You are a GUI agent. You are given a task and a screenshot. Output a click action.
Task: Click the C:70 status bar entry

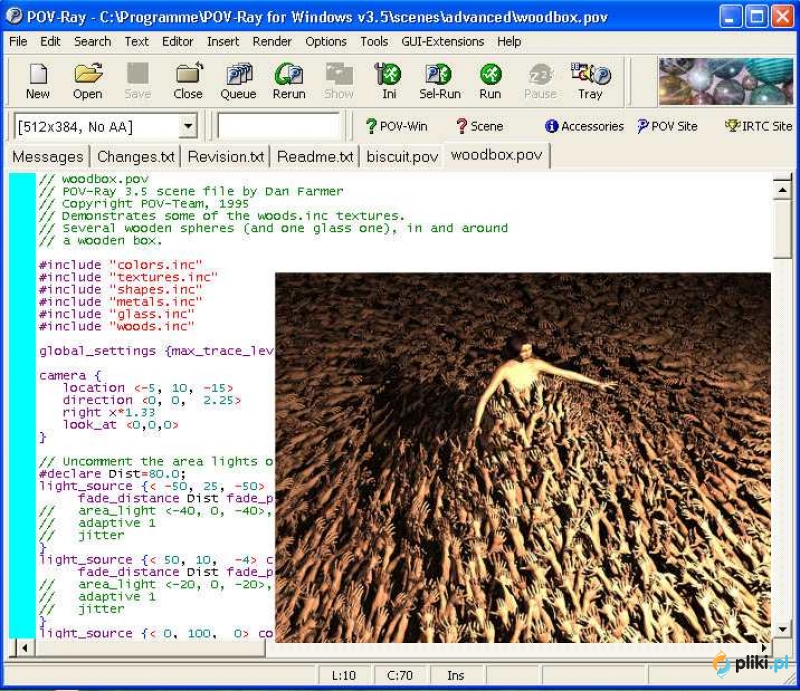tap(399, 675)
